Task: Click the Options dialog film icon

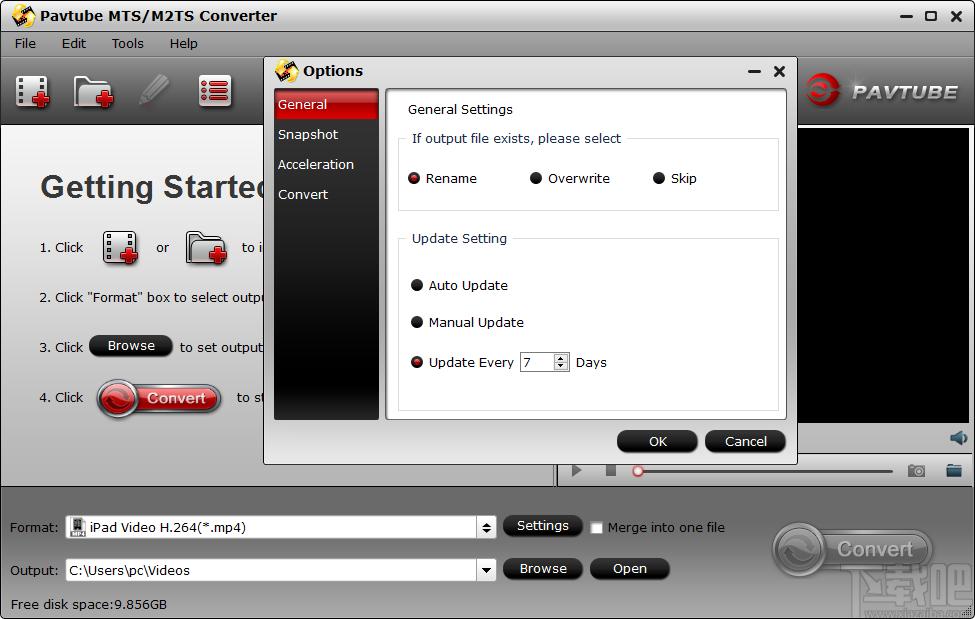Action: click(x=287, y=71)
